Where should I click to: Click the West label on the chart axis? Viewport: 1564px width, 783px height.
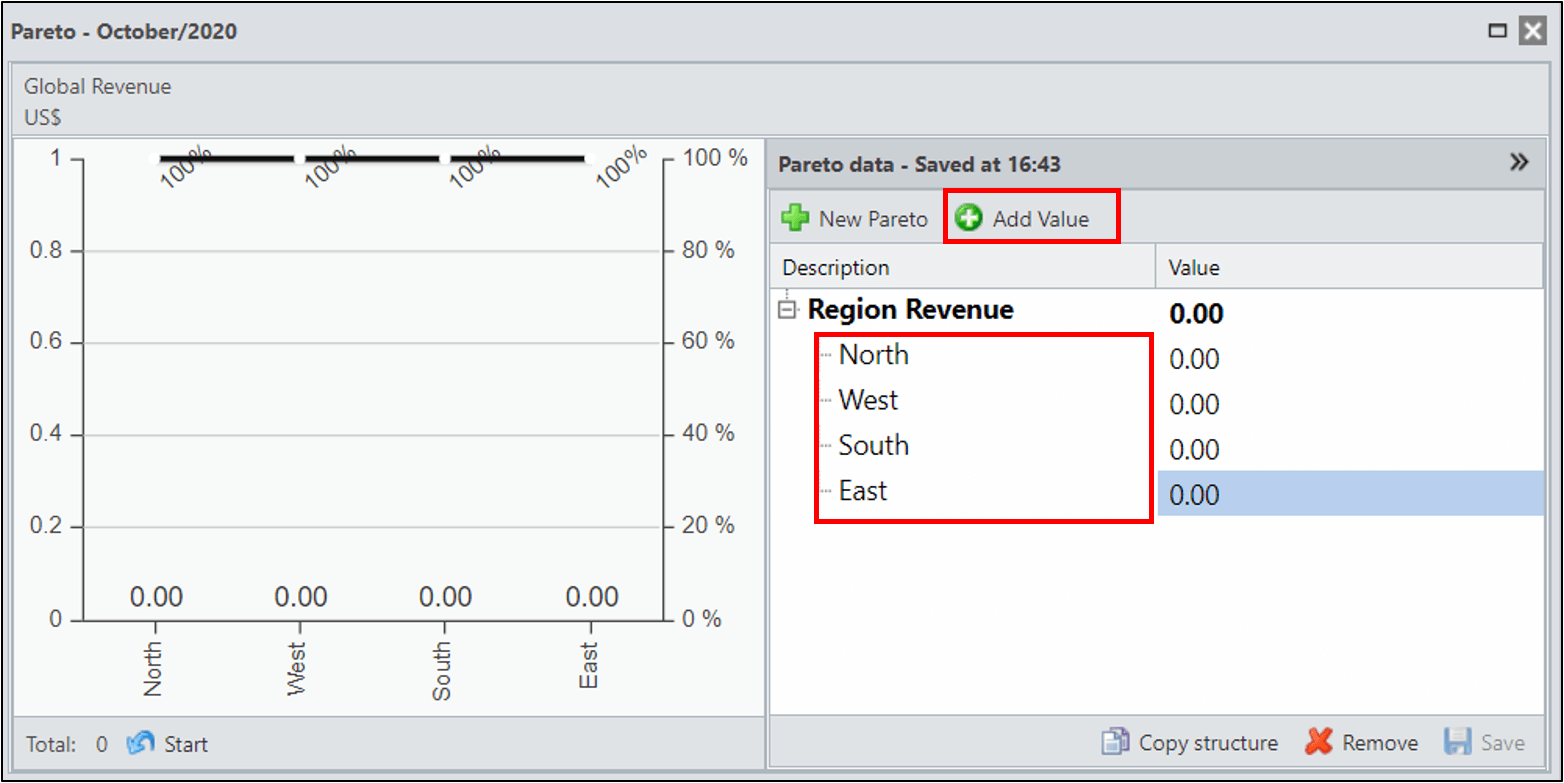click(x=297, y=669)
